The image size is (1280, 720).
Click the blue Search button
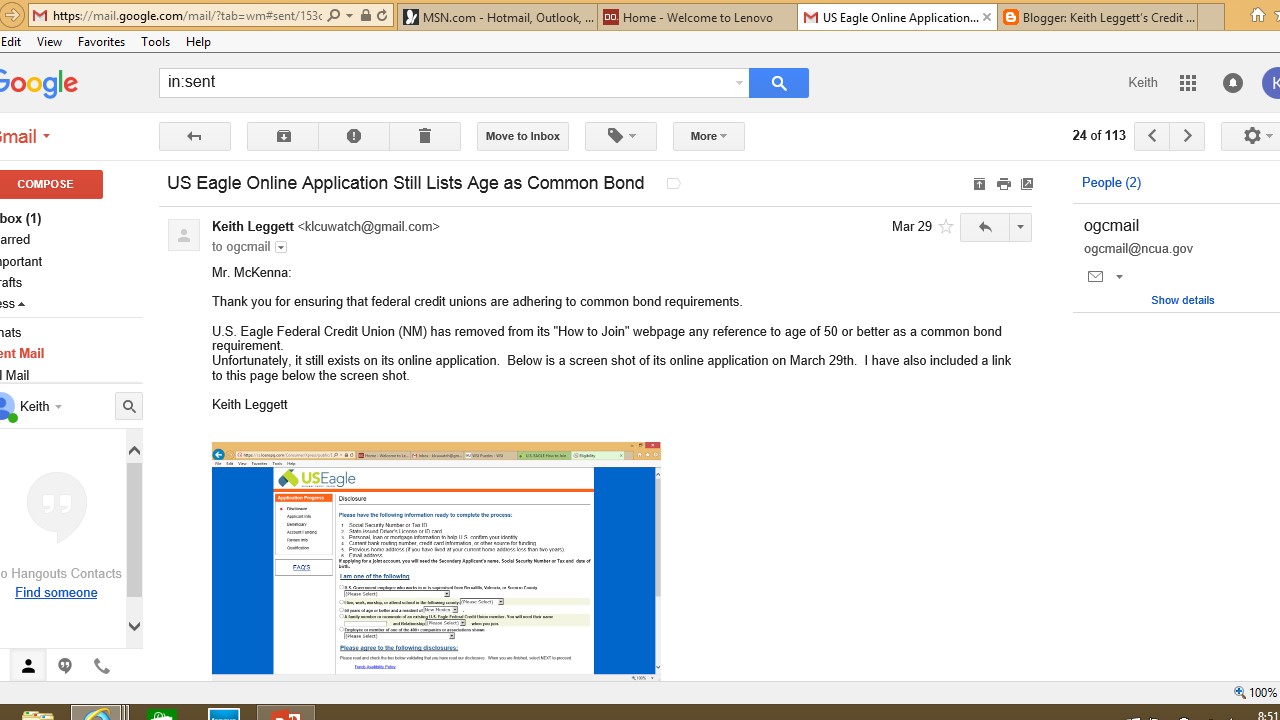779,83
